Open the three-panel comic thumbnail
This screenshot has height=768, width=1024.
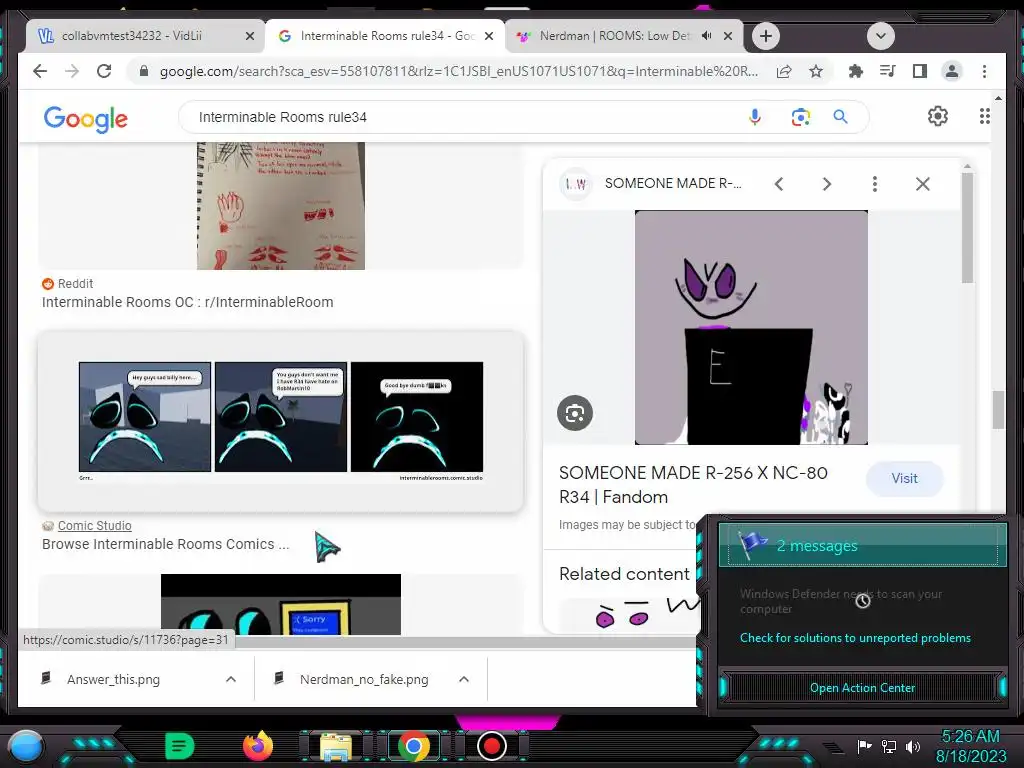[x=281, y=421]
